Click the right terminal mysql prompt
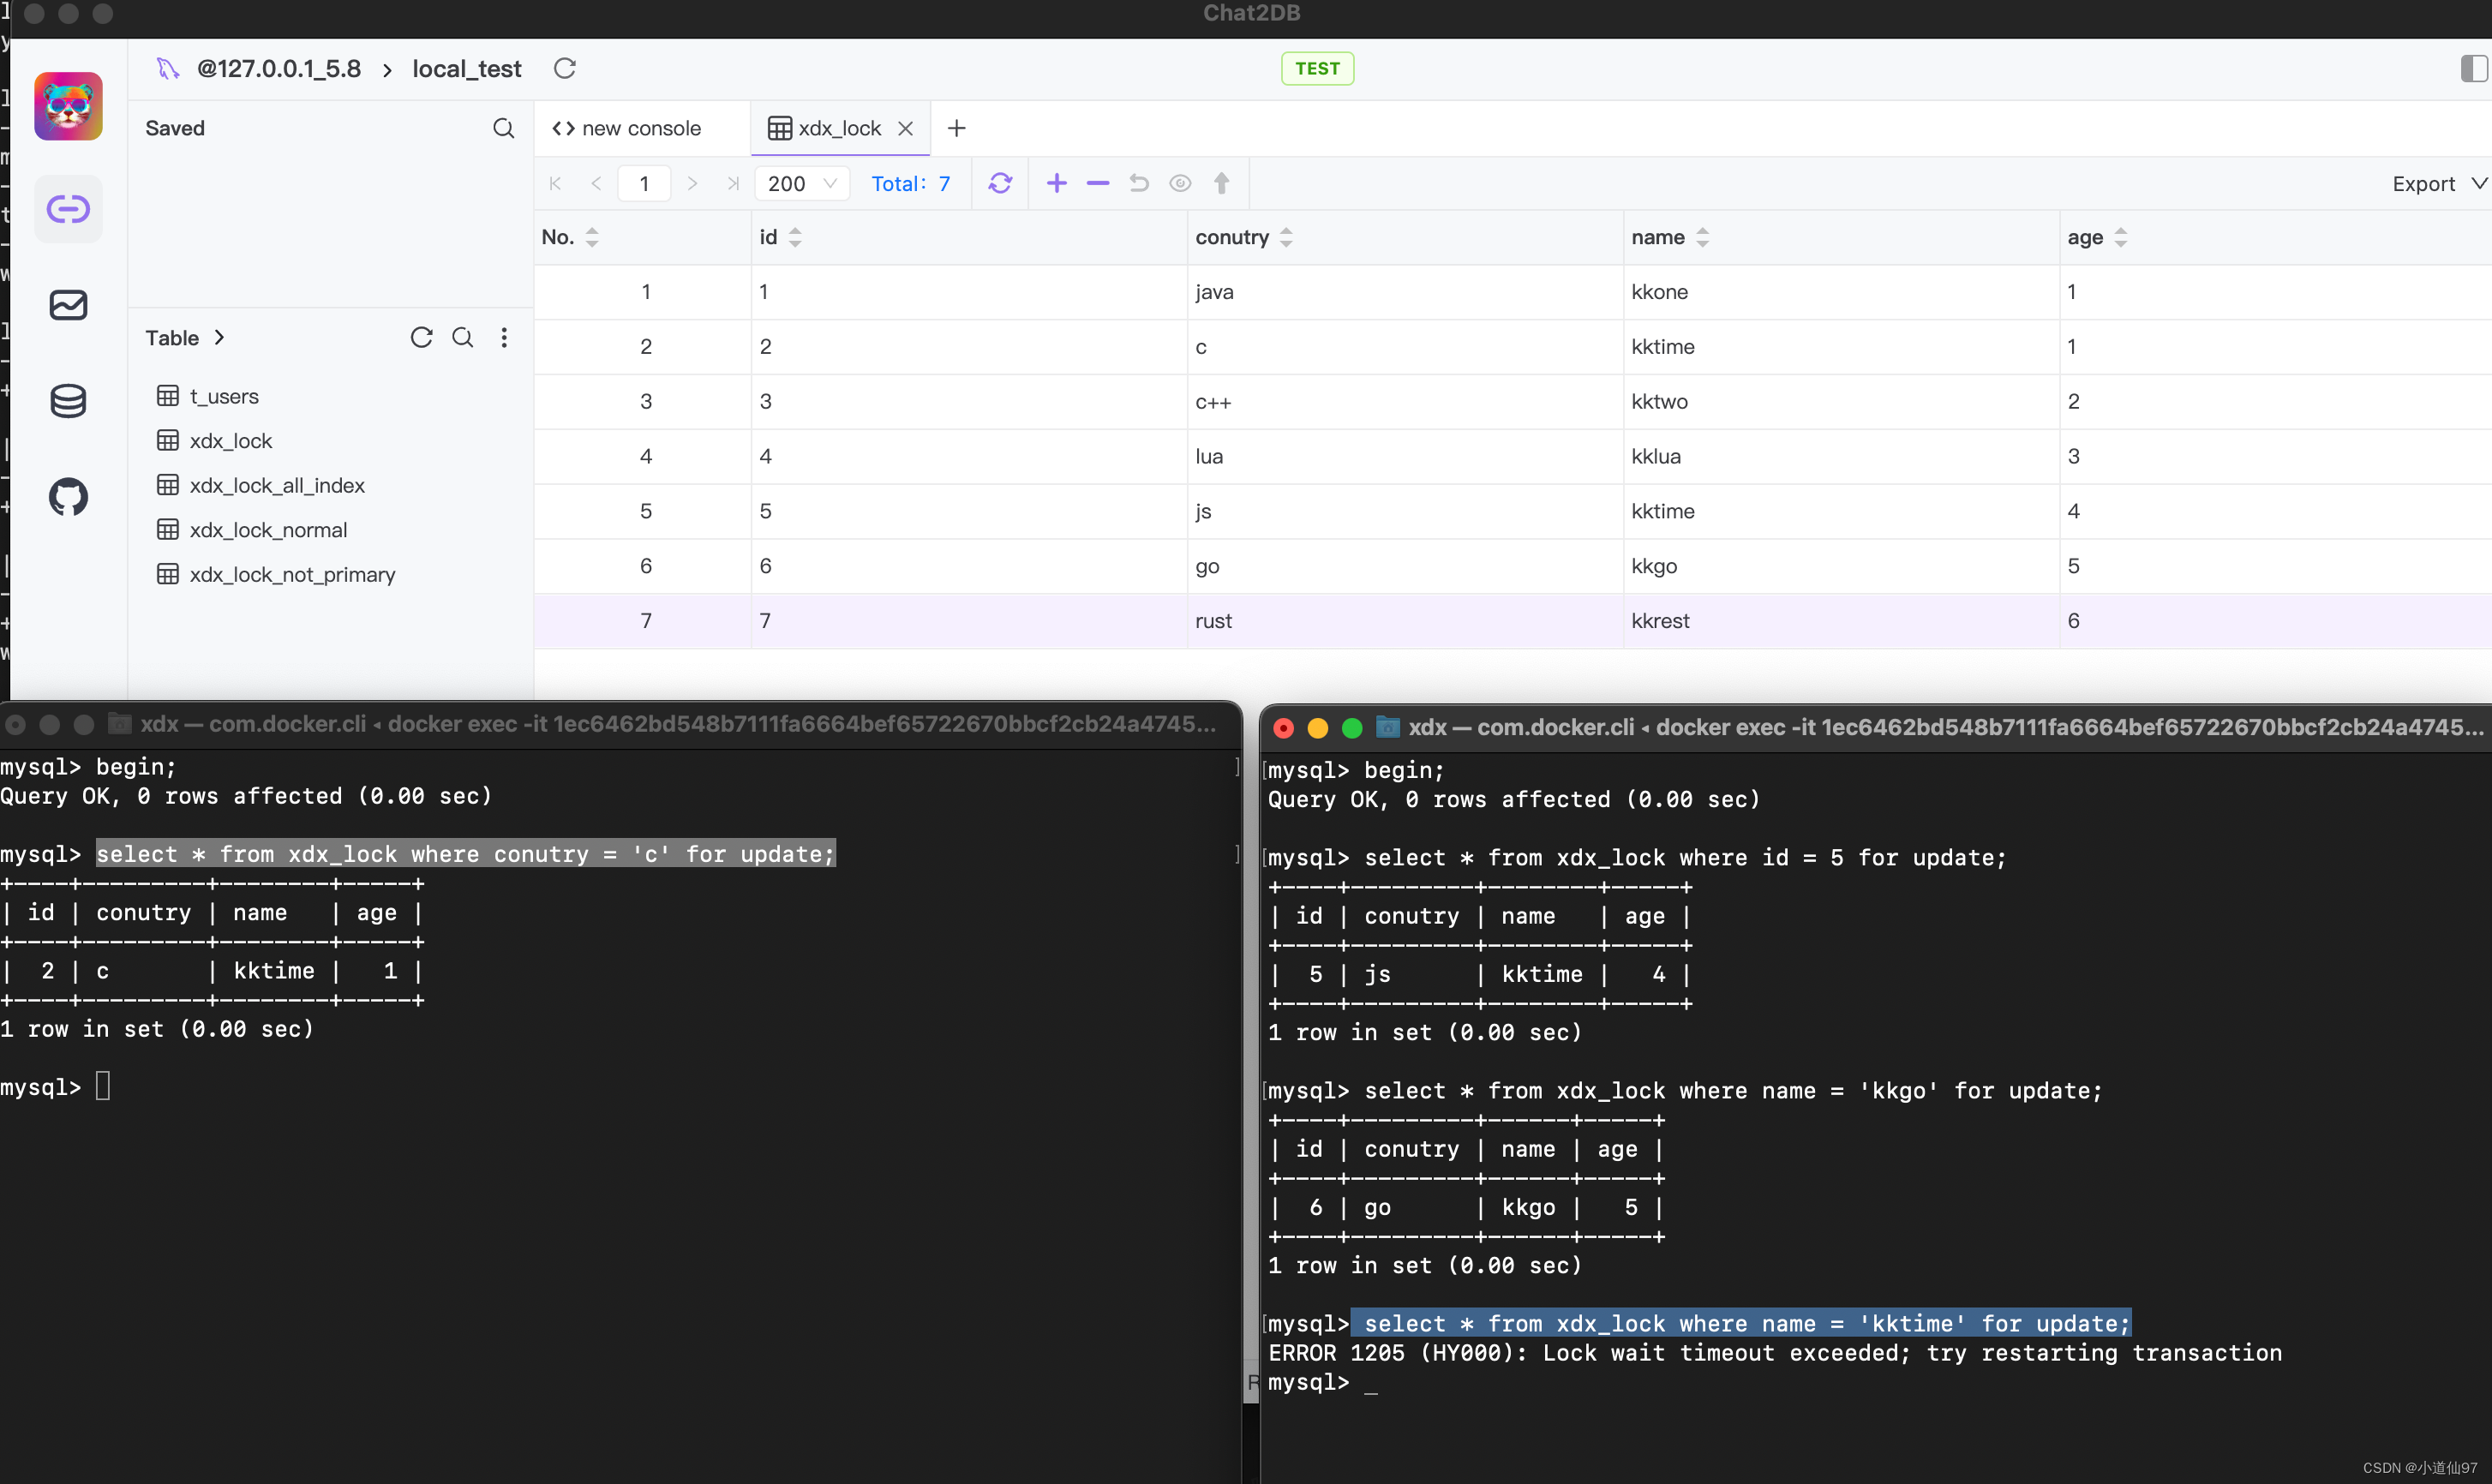2492x1484 pixels. coord(1308,1382)
